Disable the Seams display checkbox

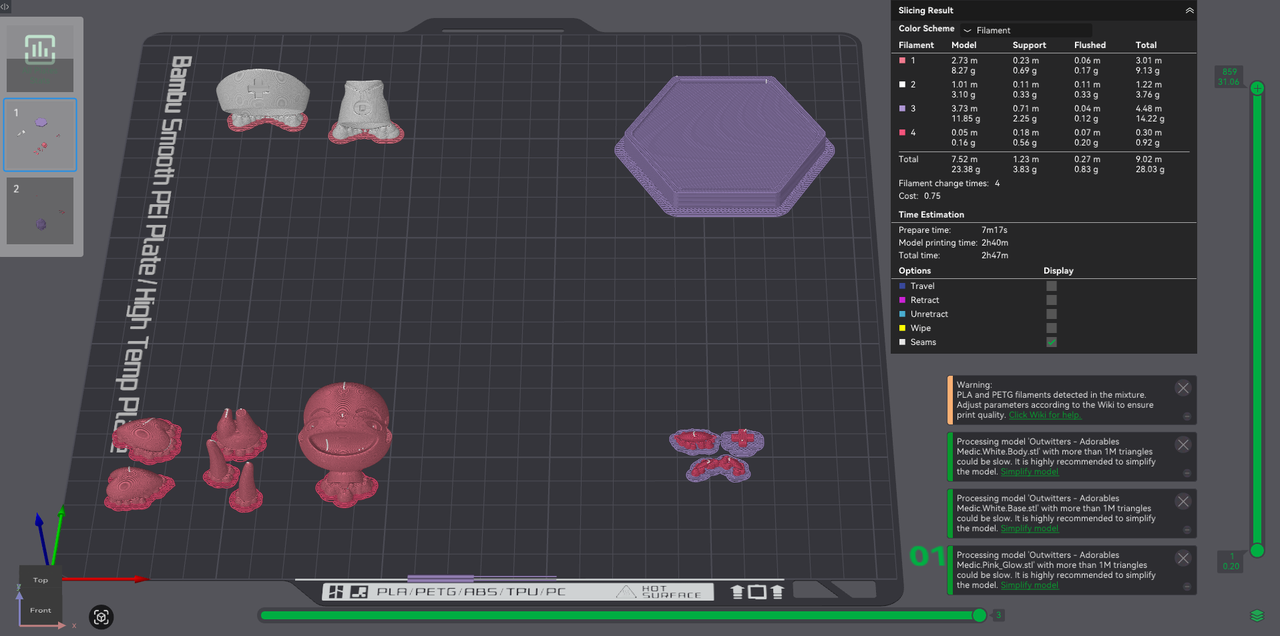click(x=1051, y=342)
